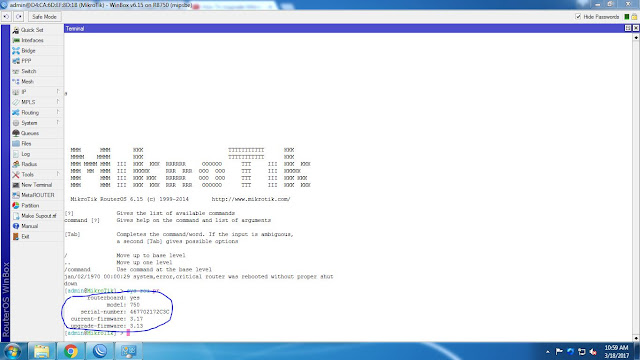The image size is (640, 360).
Task: Open the Partition pie icon
Action: 16,205
